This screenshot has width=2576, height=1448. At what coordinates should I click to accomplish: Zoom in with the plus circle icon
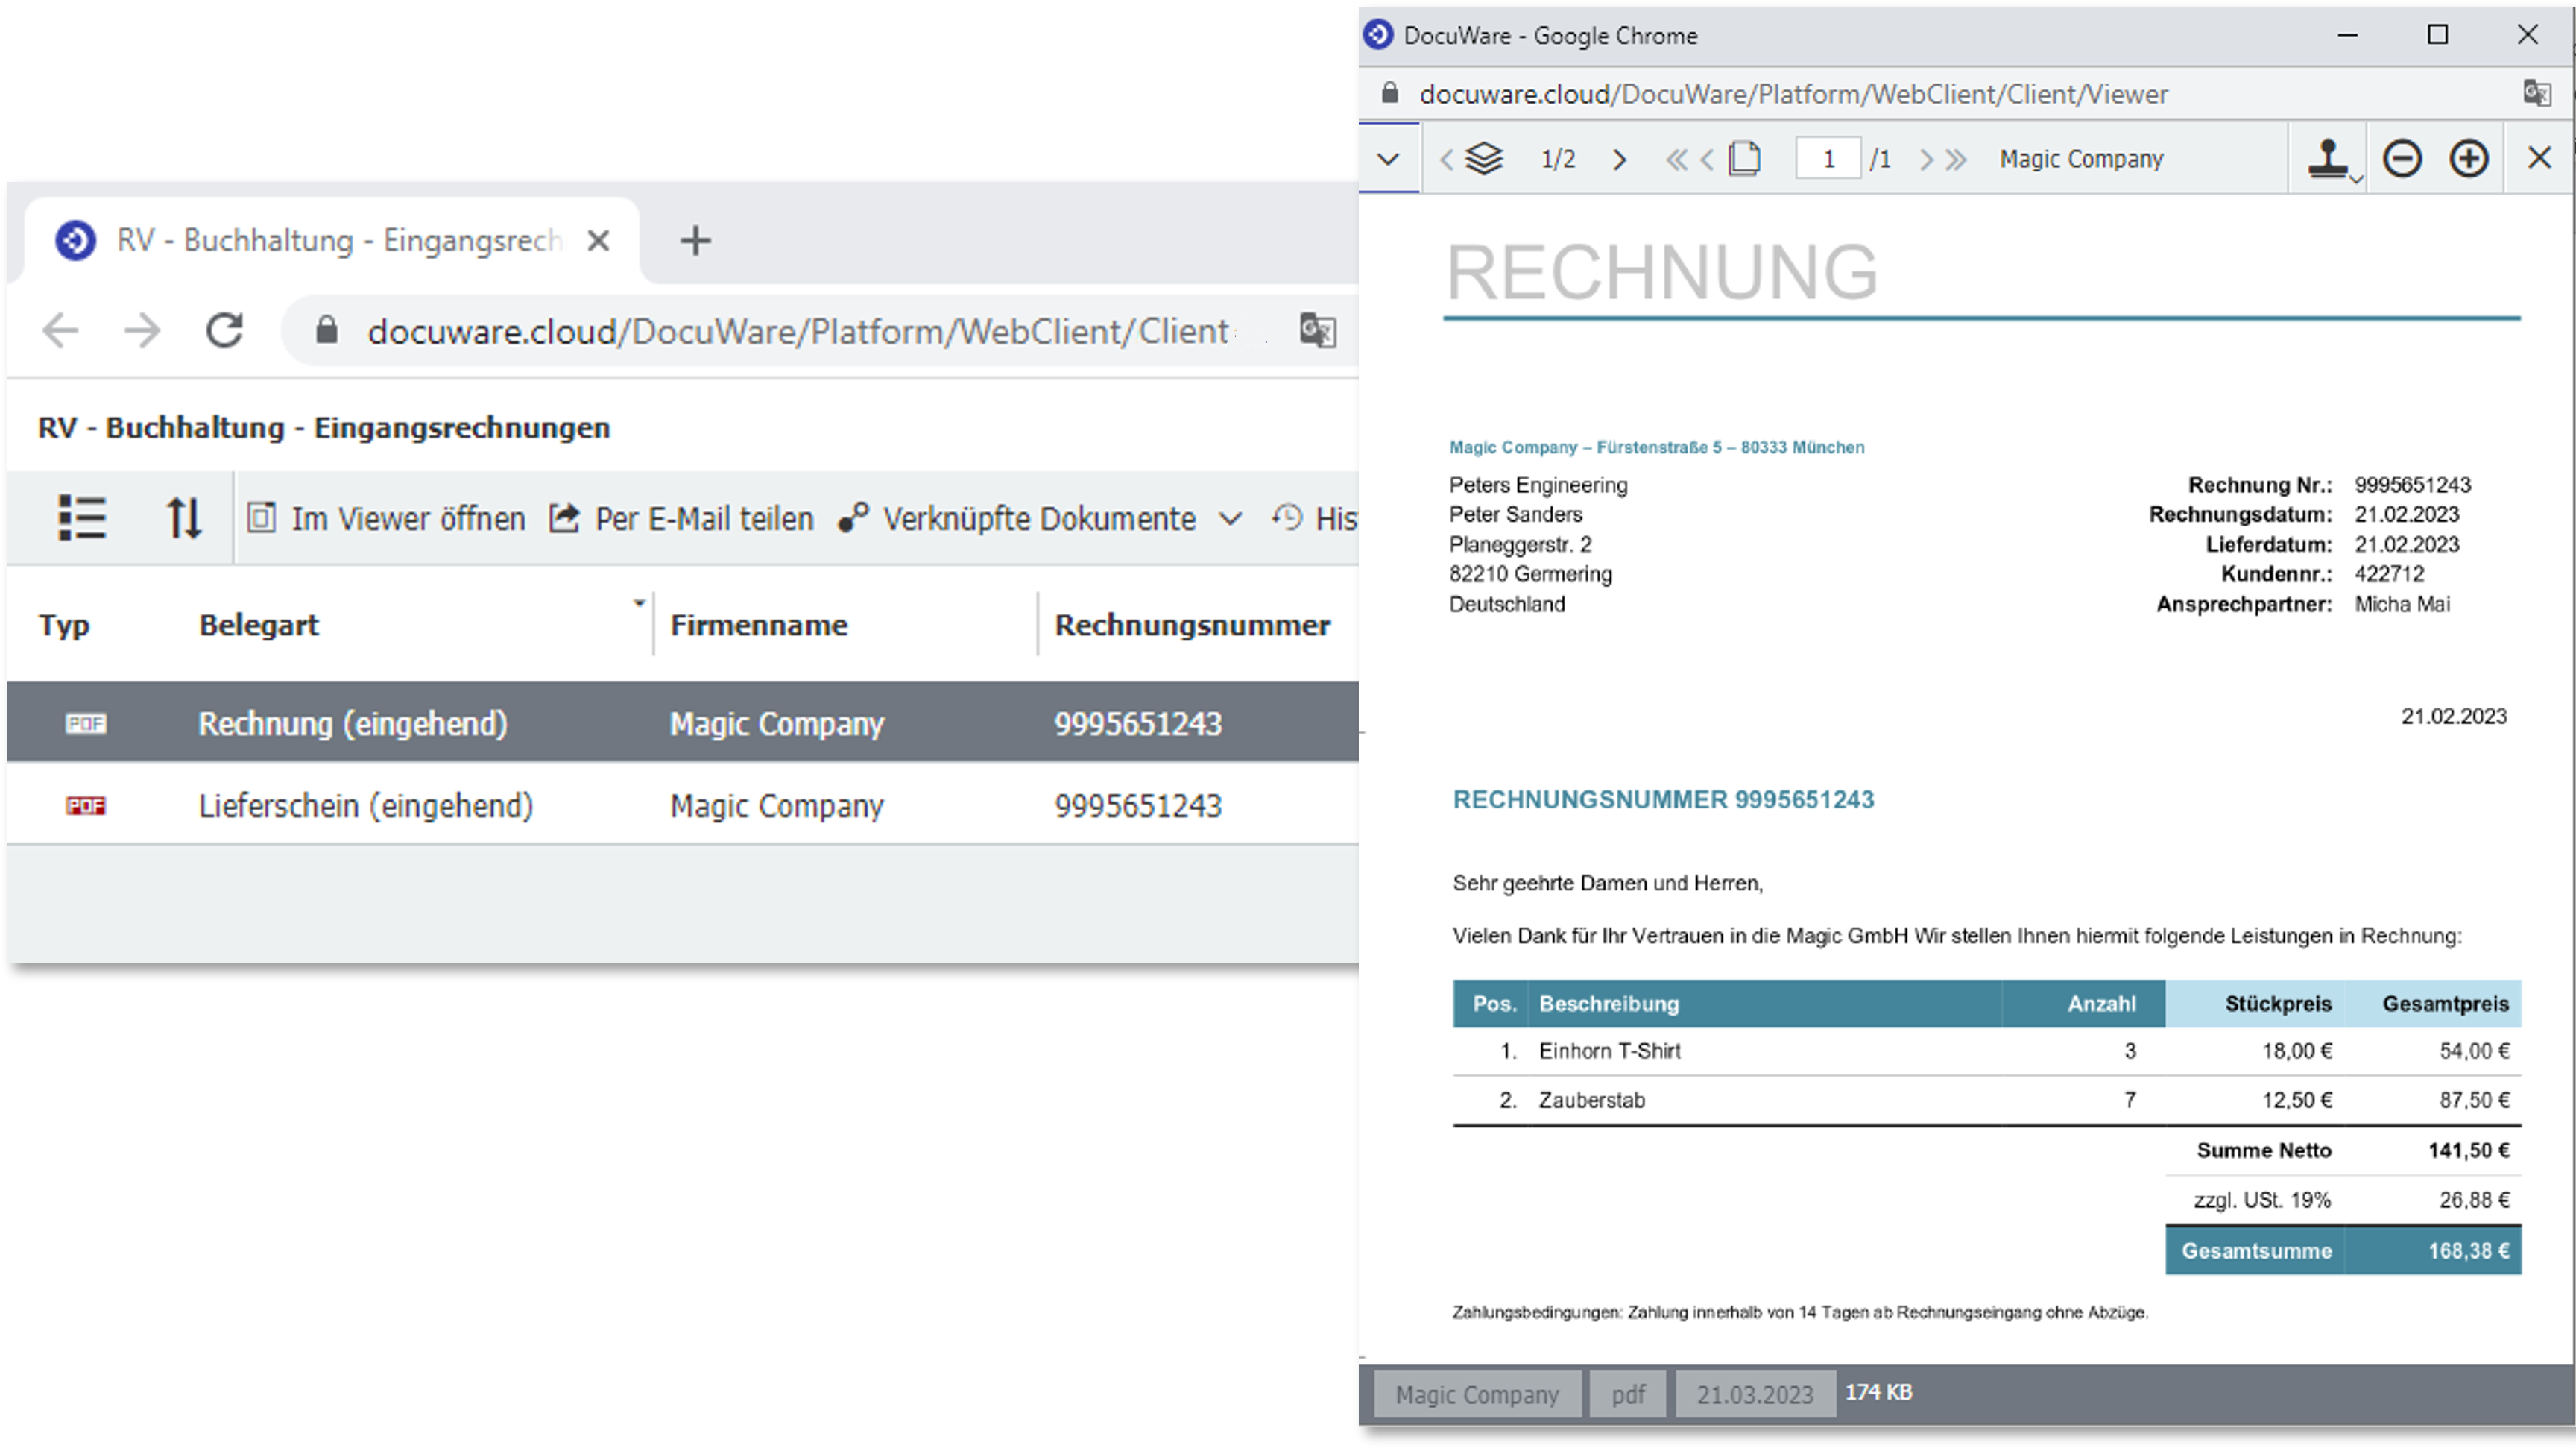(x=2468, y=158)
